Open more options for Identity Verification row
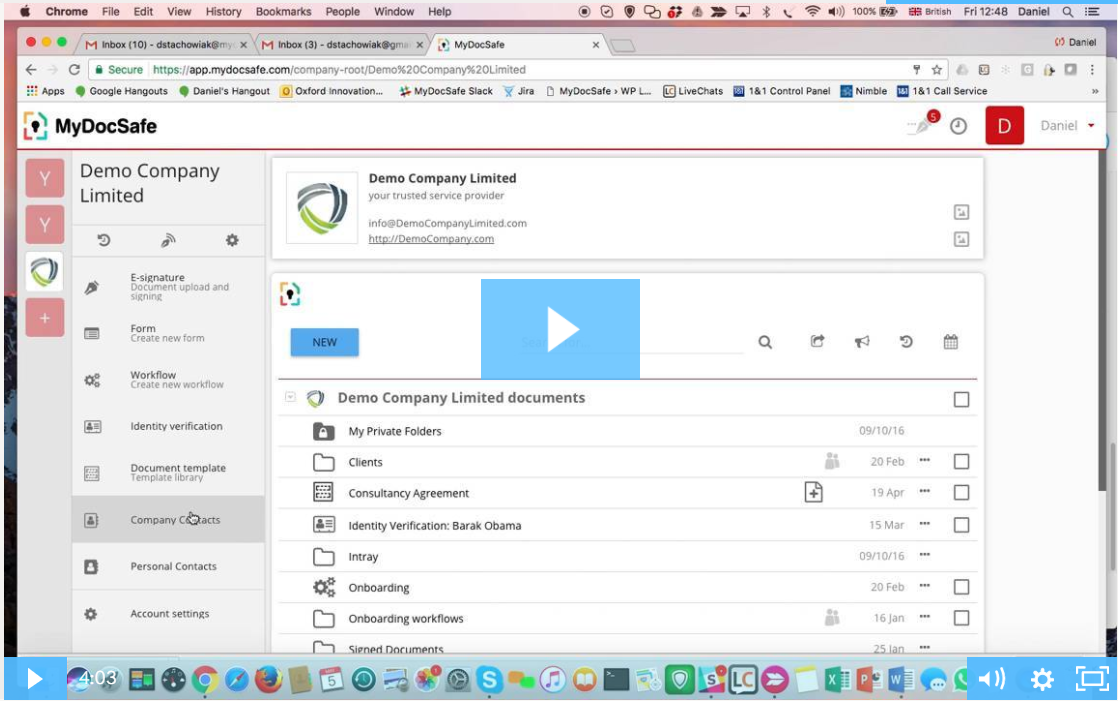The height and width of the screenshot is (701, 1118). click(x=925, y=523)
